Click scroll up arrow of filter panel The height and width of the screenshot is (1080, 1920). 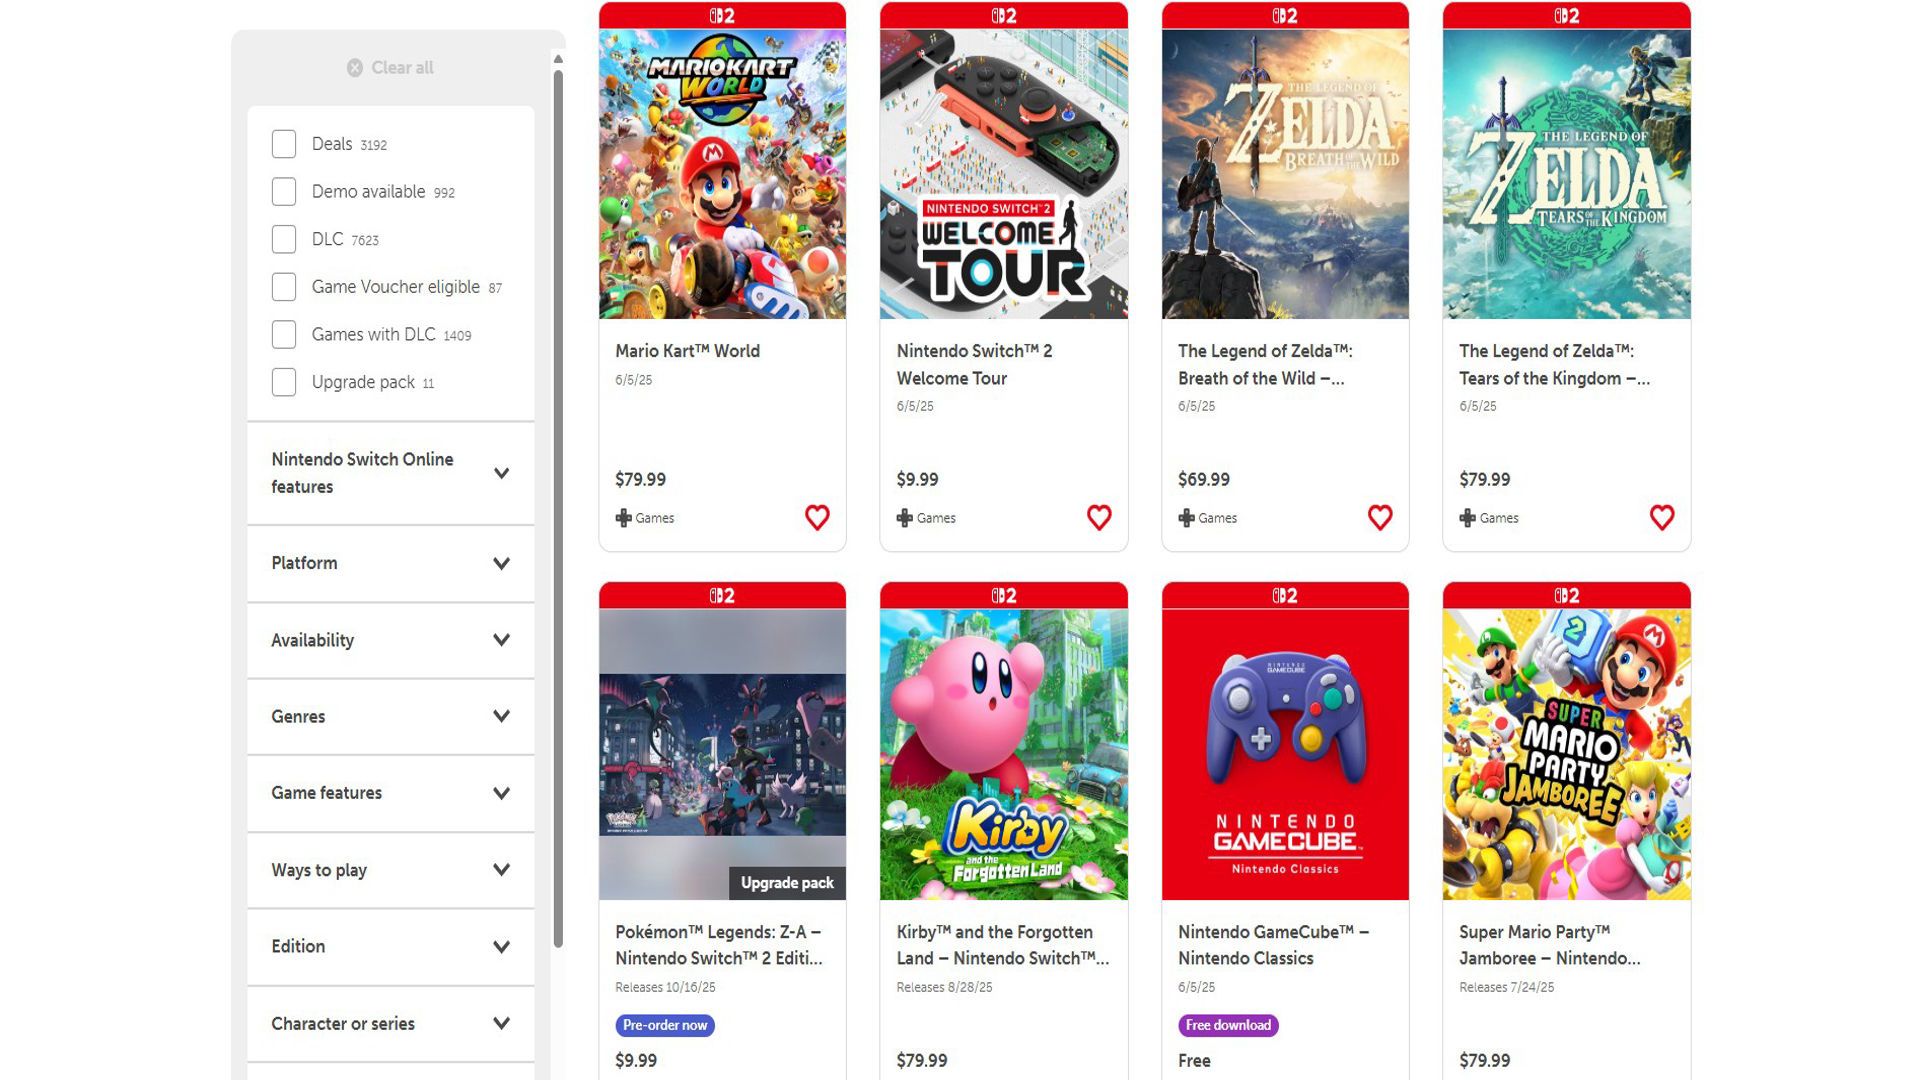(558, 59)
